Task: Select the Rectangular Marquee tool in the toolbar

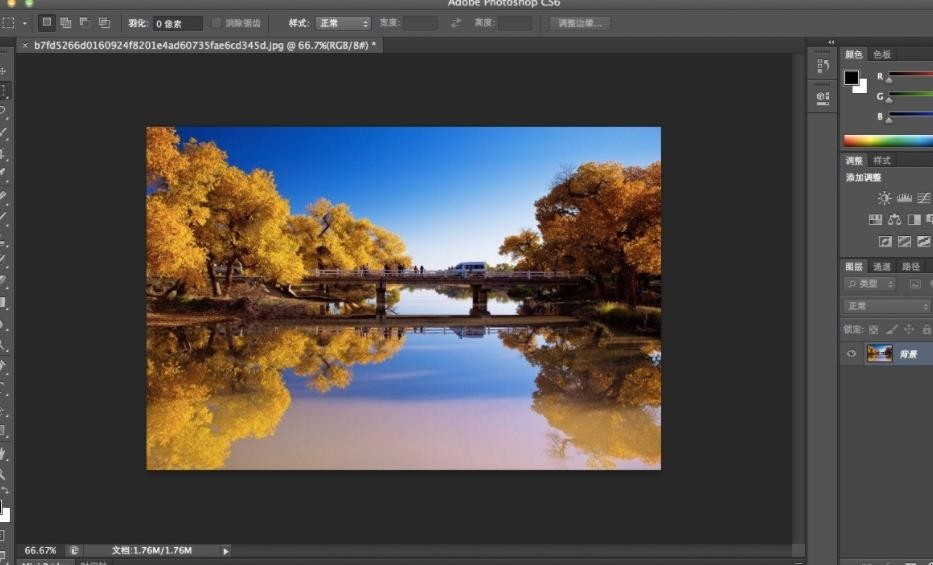Action: pos(4,91)
